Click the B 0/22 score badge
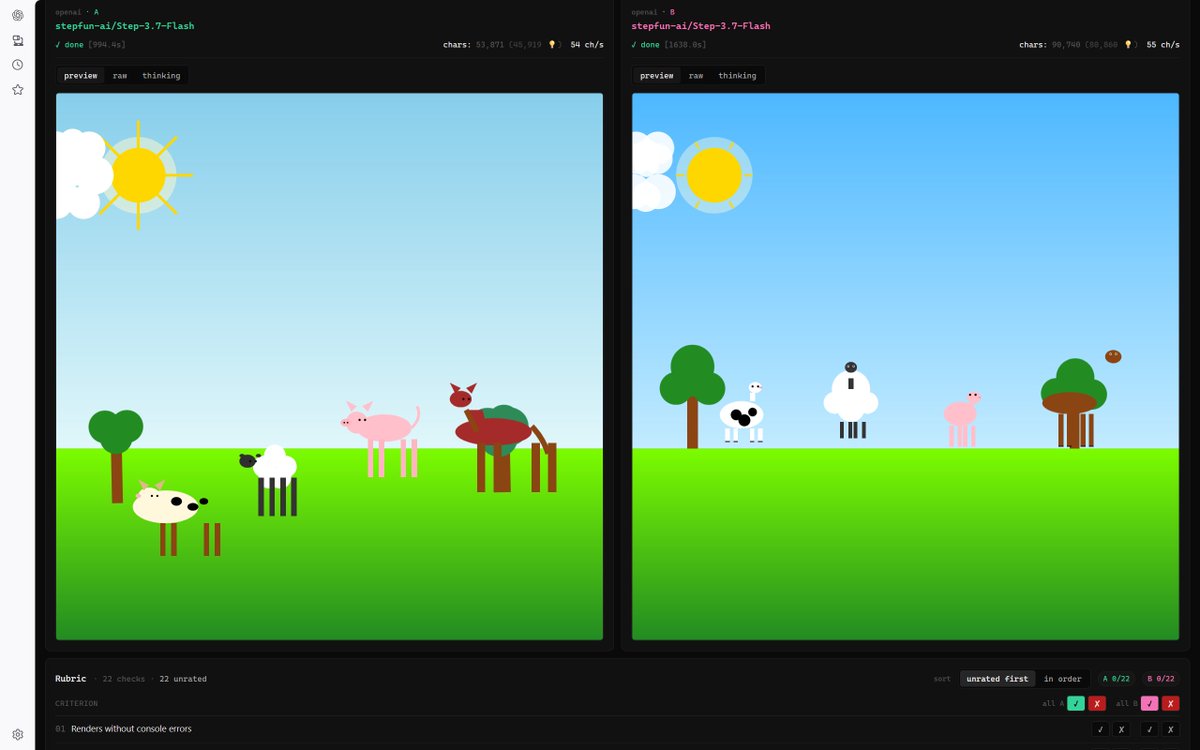Image resolution: width=1200 pixels, height=750 pixels. coord(1161,679)
